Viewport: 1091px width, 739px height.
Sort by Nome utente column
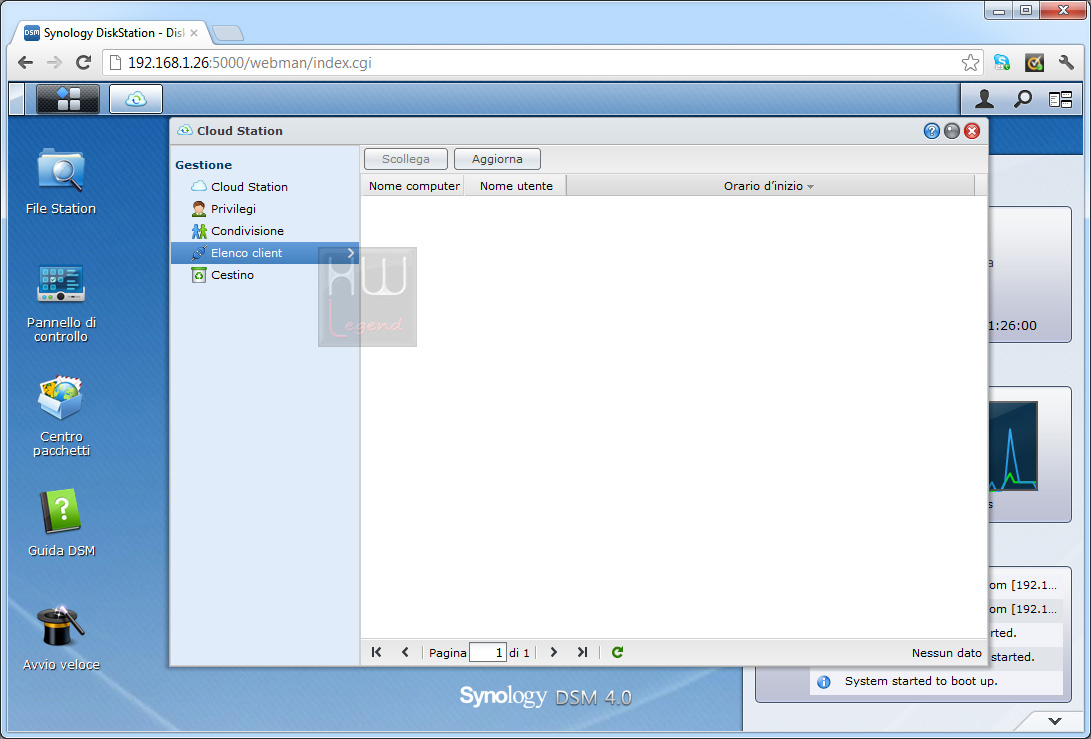(x=516, y=186)
